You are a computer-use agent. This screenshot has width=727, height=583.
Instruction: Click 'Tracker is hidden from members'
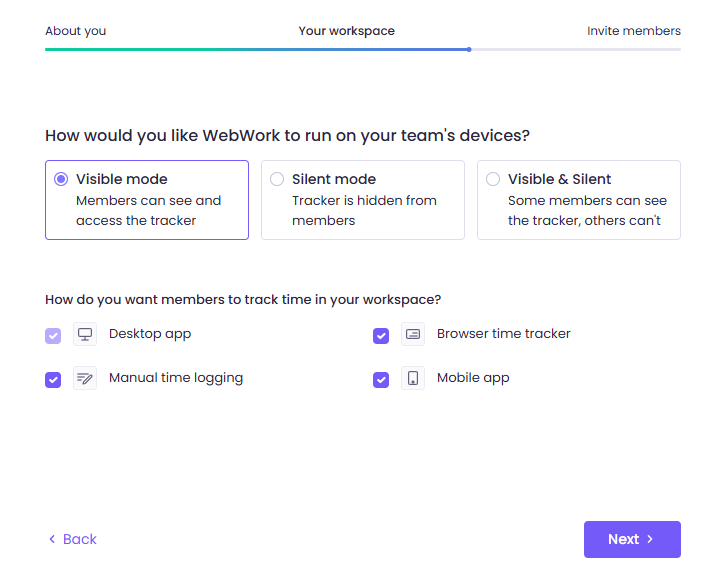(364, 211)
